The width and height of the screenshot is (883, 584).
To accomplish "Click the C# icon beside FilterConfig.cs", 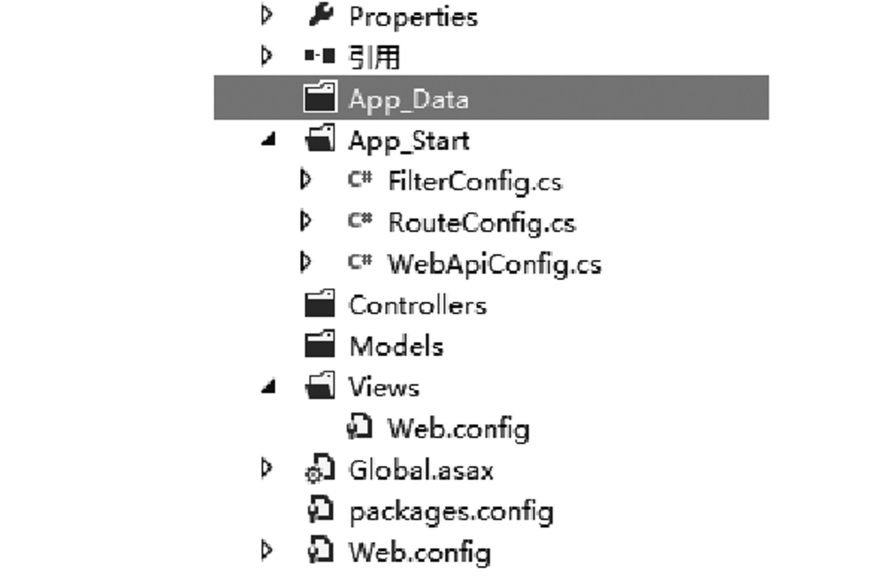I will point(359,181).
